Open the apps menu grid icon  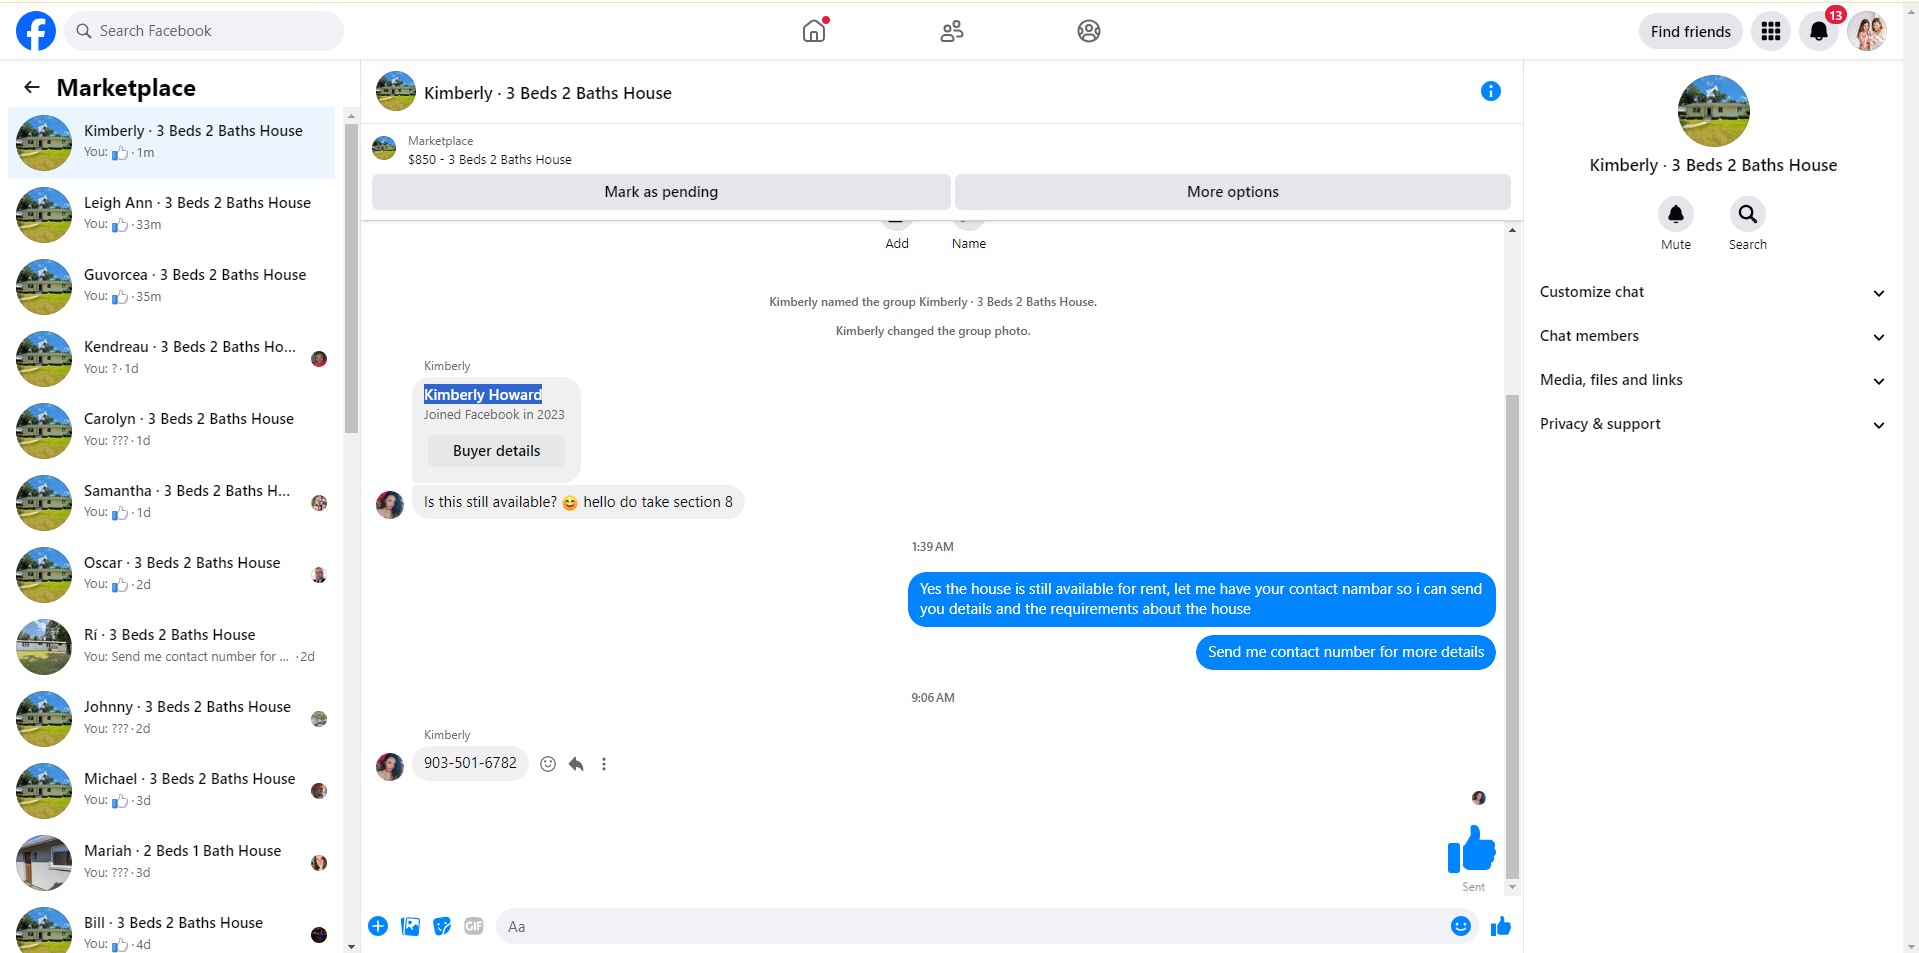(1771, 31)
